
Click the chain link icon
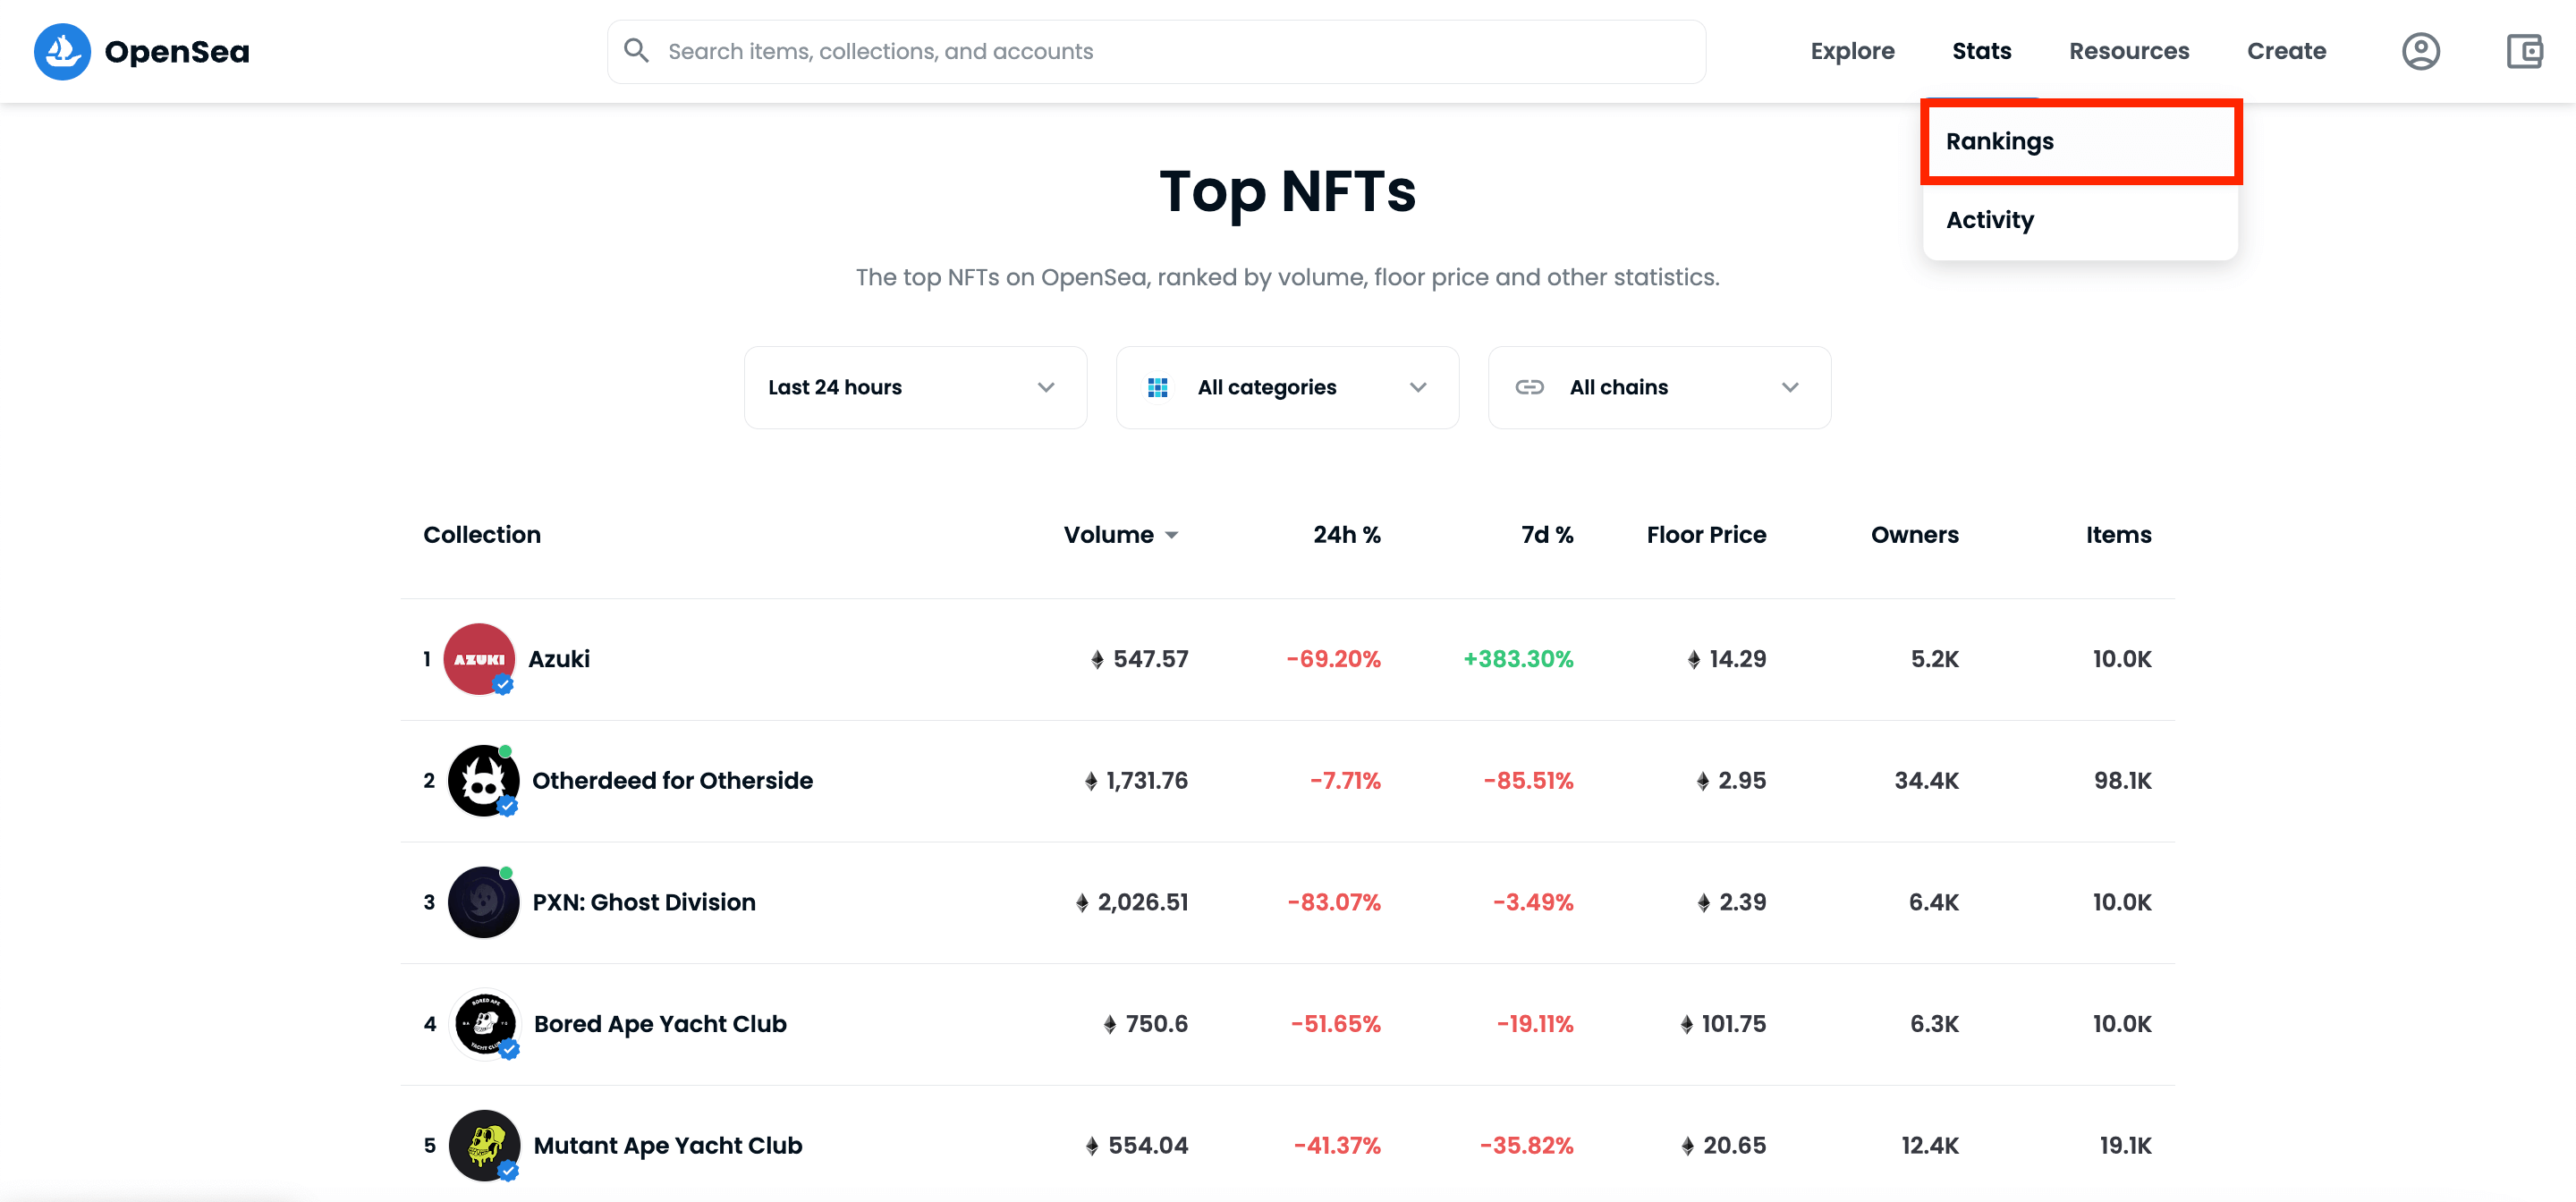coord(1529,387)
